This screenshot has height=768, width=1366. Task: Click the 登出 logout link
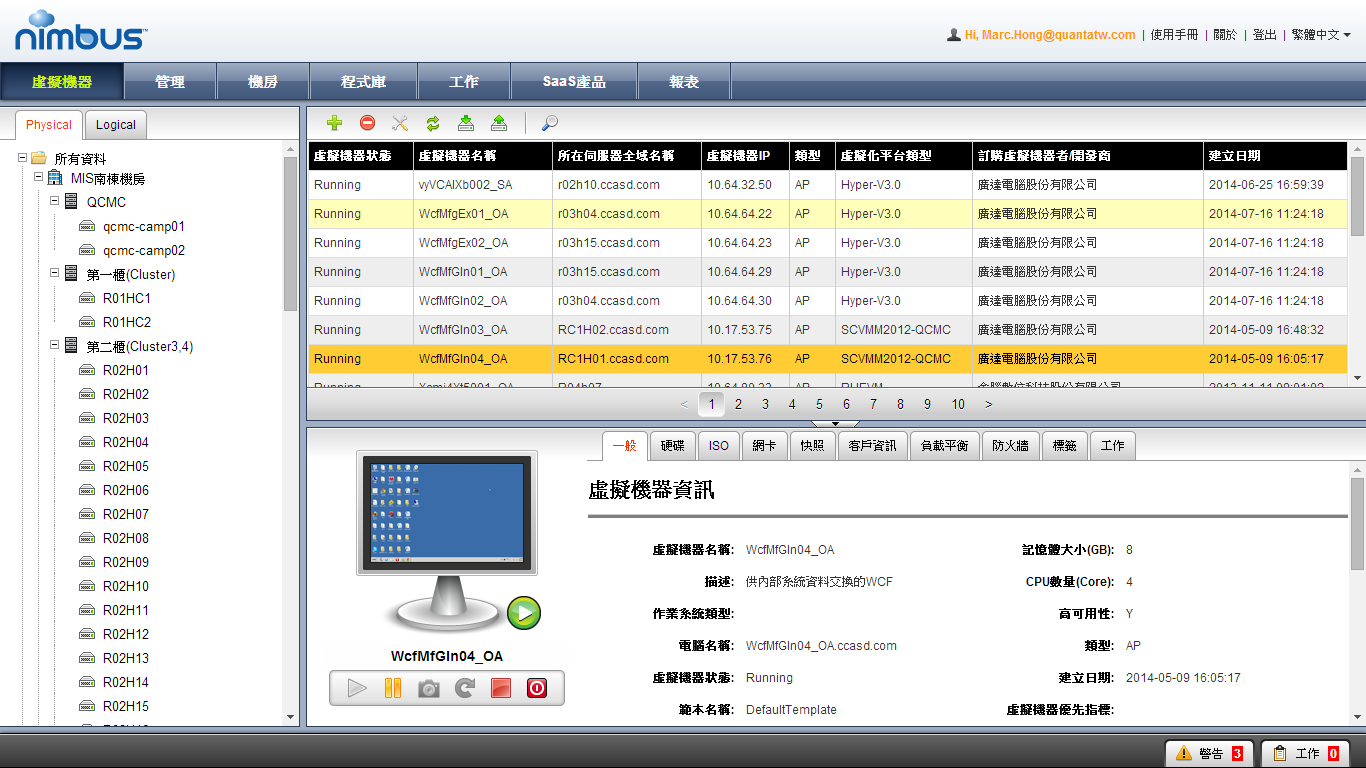(x=1264, y=35)
